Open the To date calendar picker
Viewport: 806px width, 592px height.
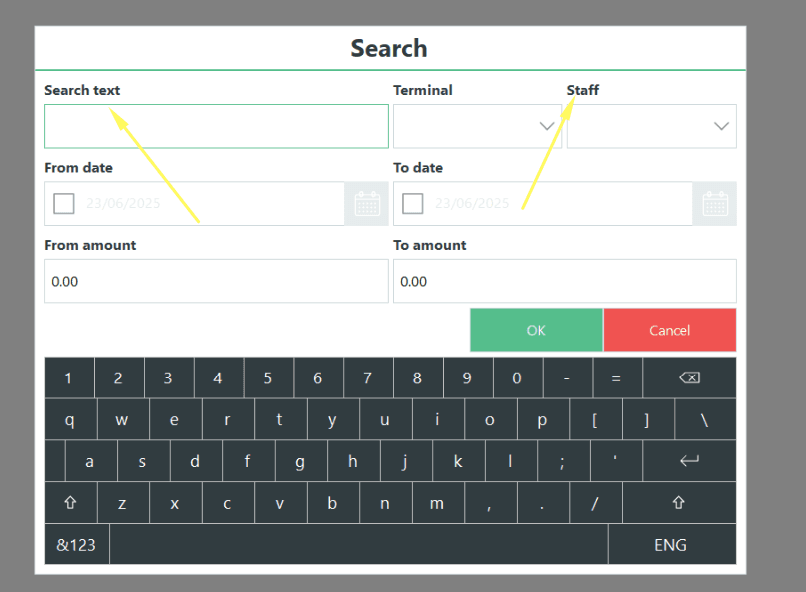pos(714,203)
